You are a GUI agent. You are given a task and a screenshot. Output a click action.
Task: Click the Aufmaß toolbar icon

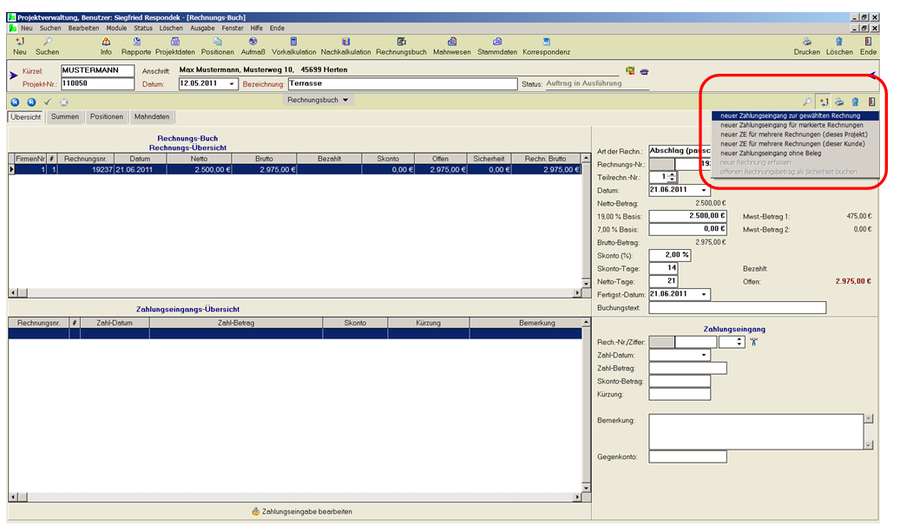pos(253,42)
